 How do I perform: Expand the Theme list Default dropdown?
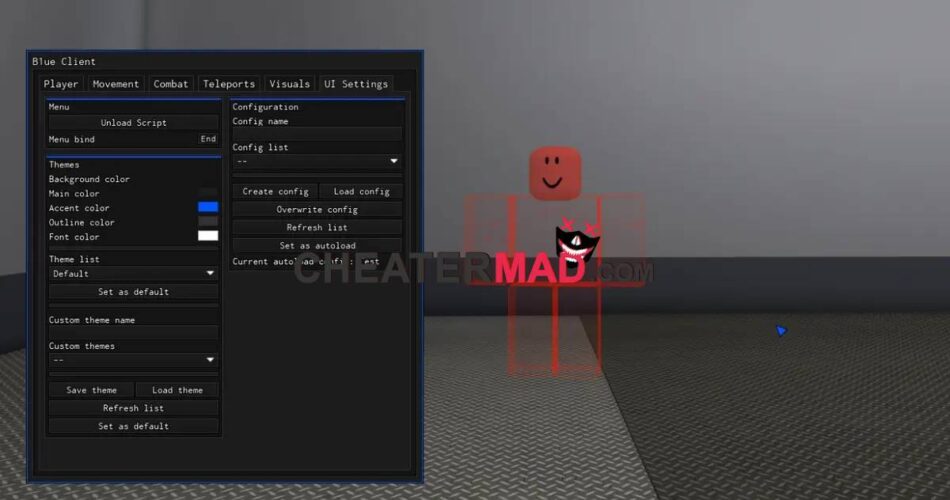(x=133, y=273)
